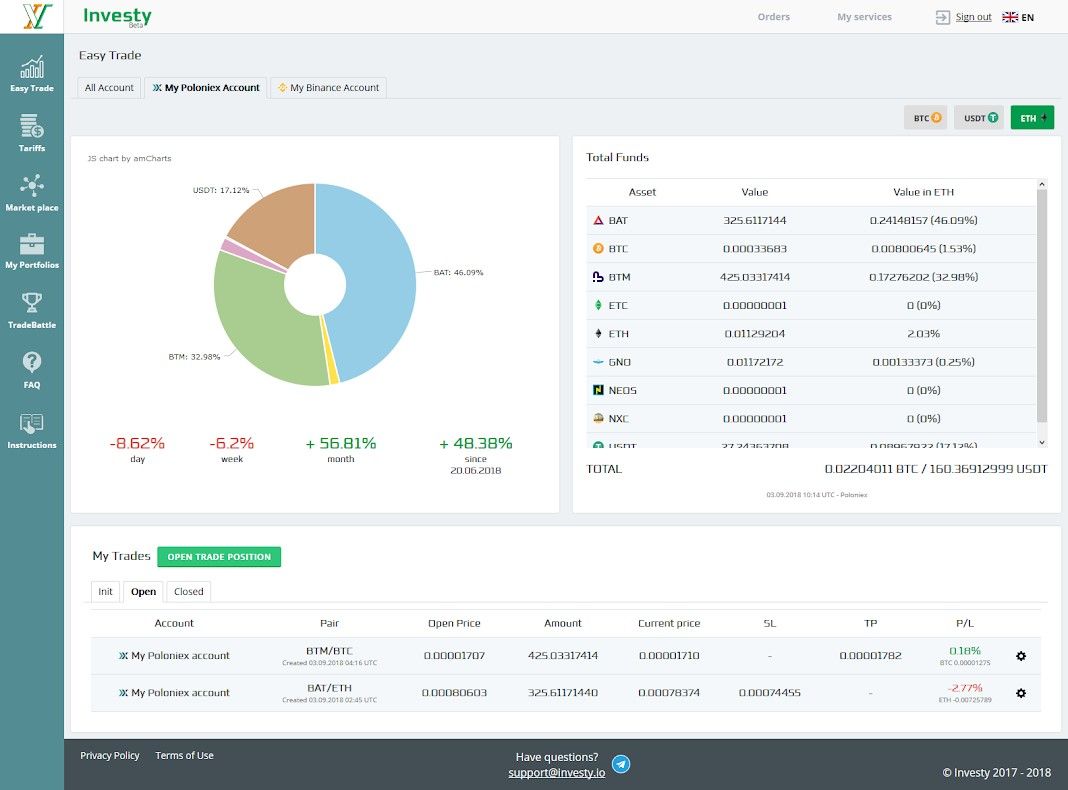Click the Value in ETH column header
Screen dimensions: 1068x790
924,192
